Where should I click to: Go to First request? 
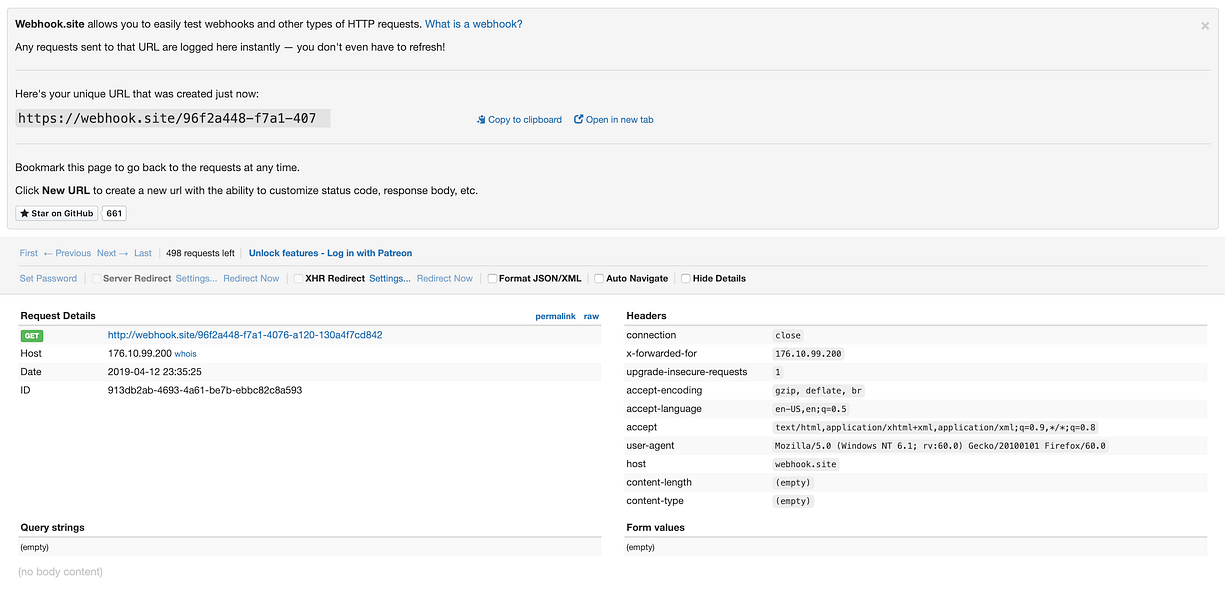coord(29,253)
